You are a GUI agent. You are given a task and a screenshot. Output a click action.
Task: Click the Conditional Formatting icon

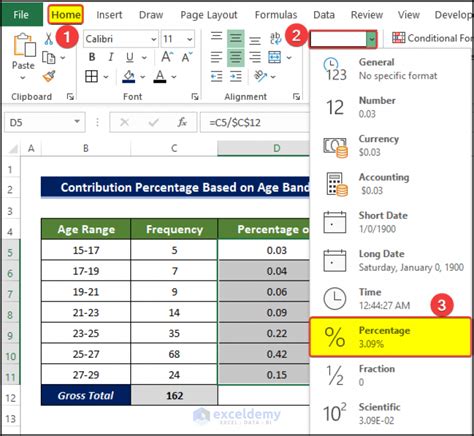tap(399, 38)
